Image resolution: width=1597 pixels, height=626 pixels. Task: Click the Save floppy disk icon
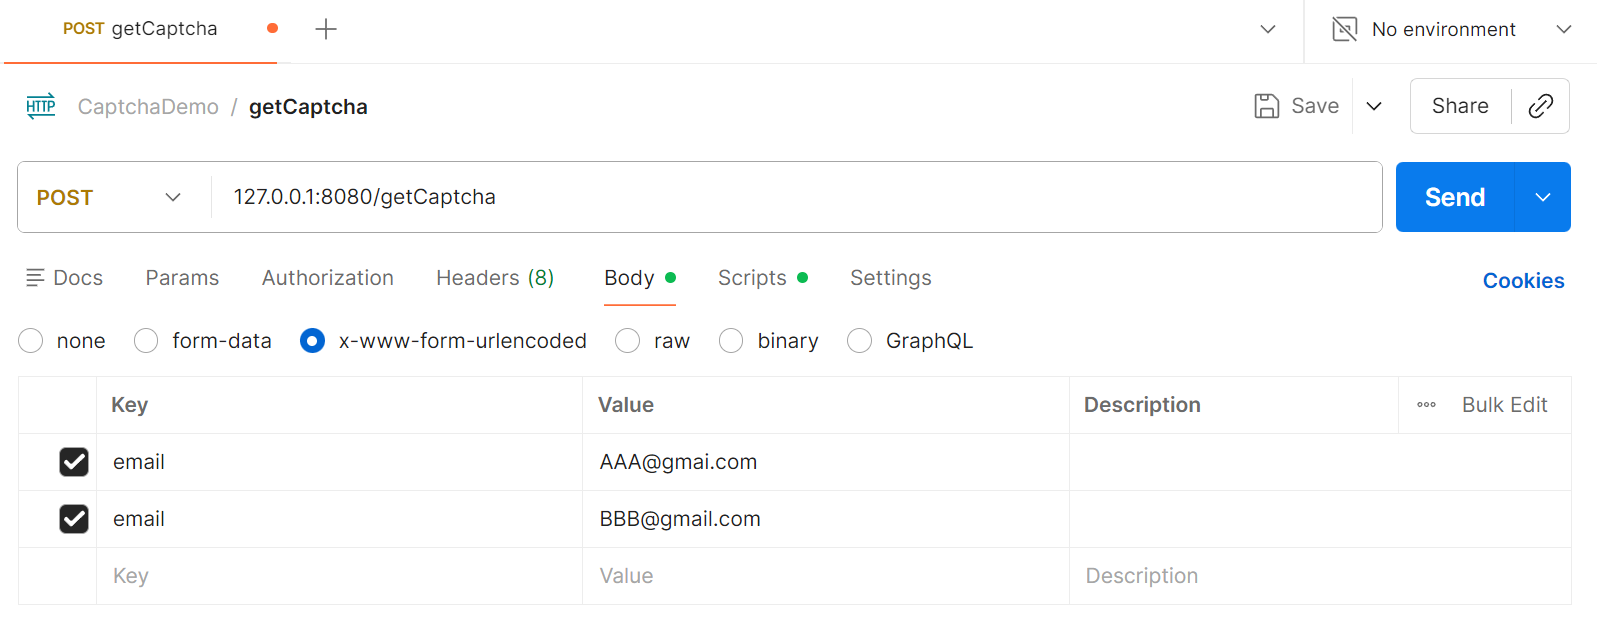[x=1266, y=106]
